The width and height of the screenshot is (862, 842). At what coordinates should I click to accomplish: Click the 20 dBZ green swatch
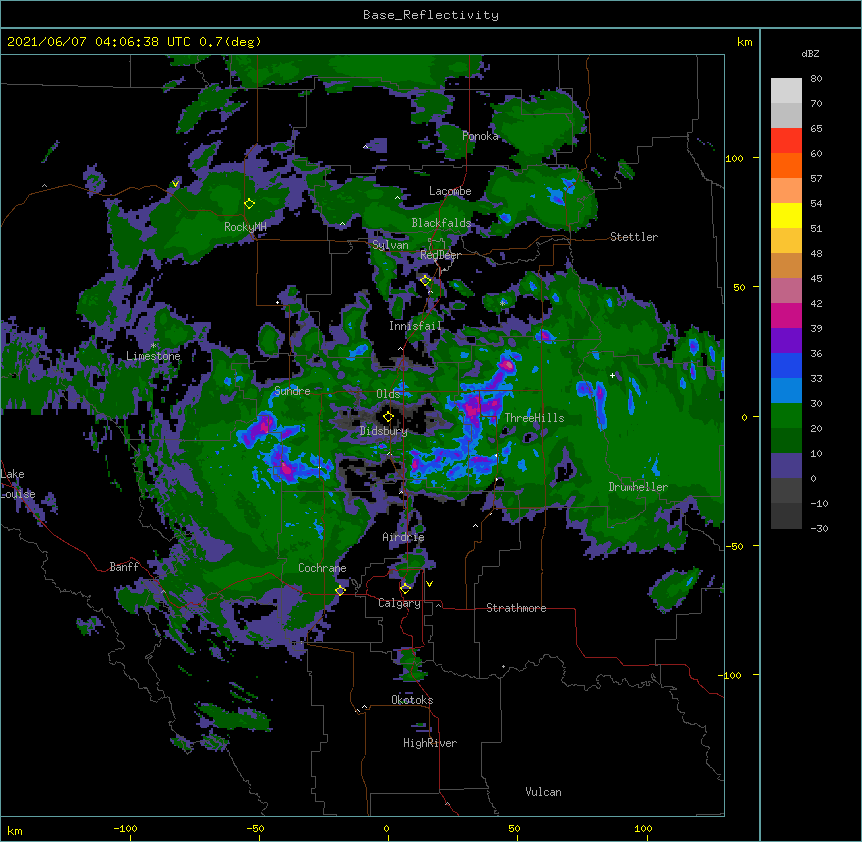pos(786,416)
